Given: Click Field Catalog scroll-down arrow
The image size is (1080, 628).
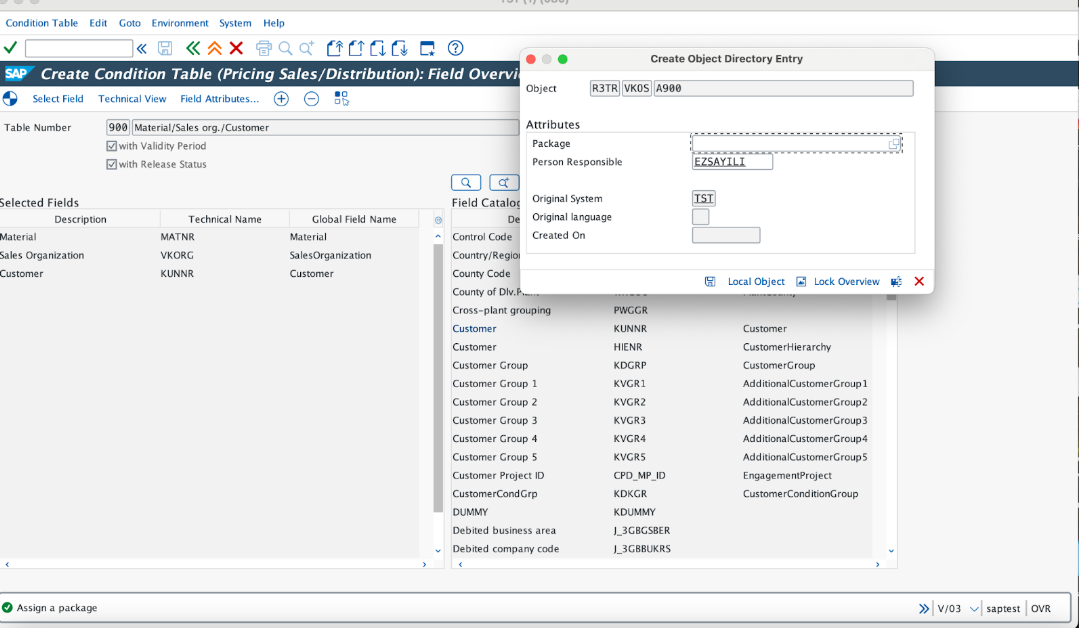Looking at the screenshot, I should coord(891,551).
